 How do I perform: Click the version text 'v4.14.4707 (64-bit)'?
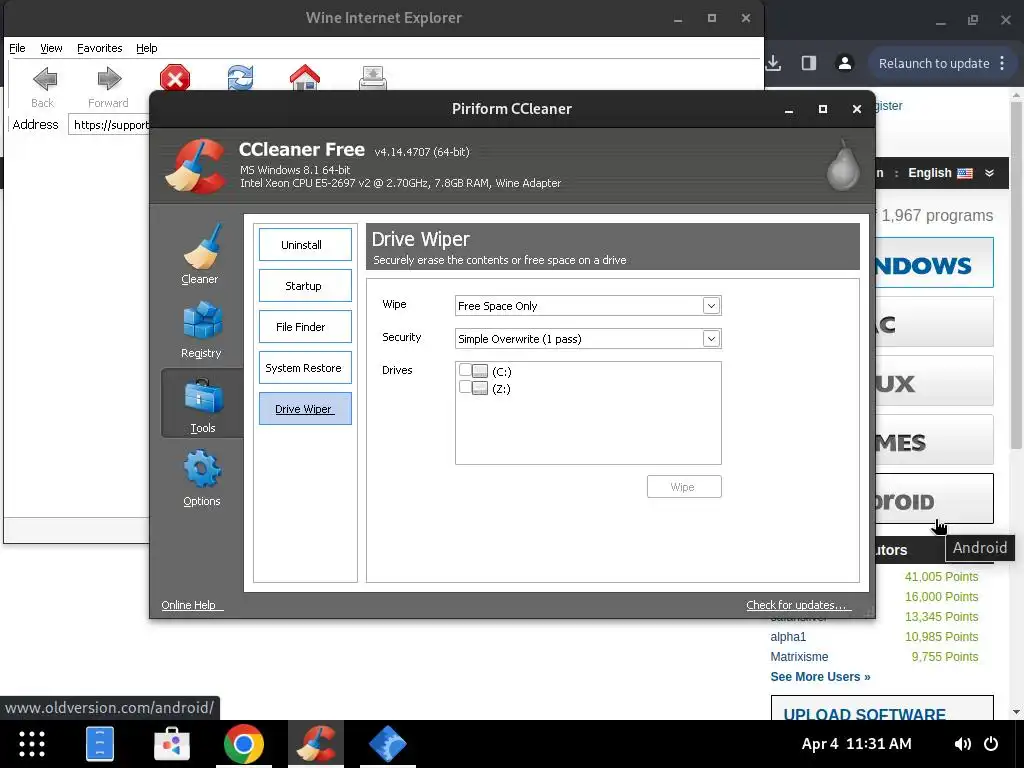[422, 152]
